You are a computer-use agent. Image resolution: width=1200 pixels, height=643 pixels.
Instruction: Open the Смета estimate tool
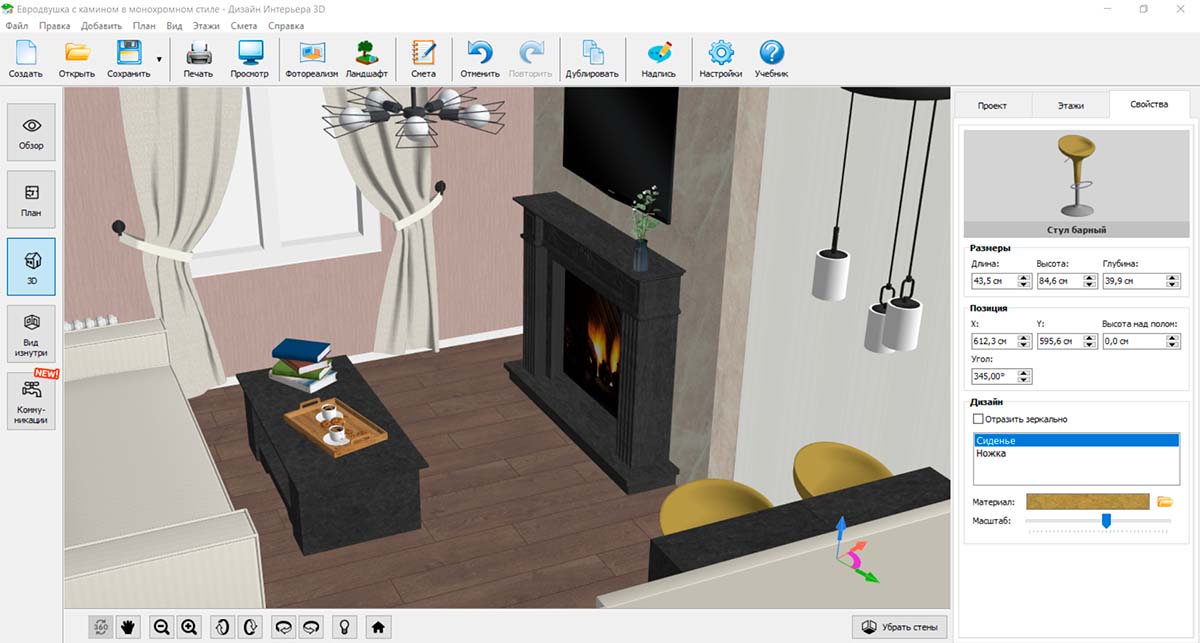(x=423, y=58)
